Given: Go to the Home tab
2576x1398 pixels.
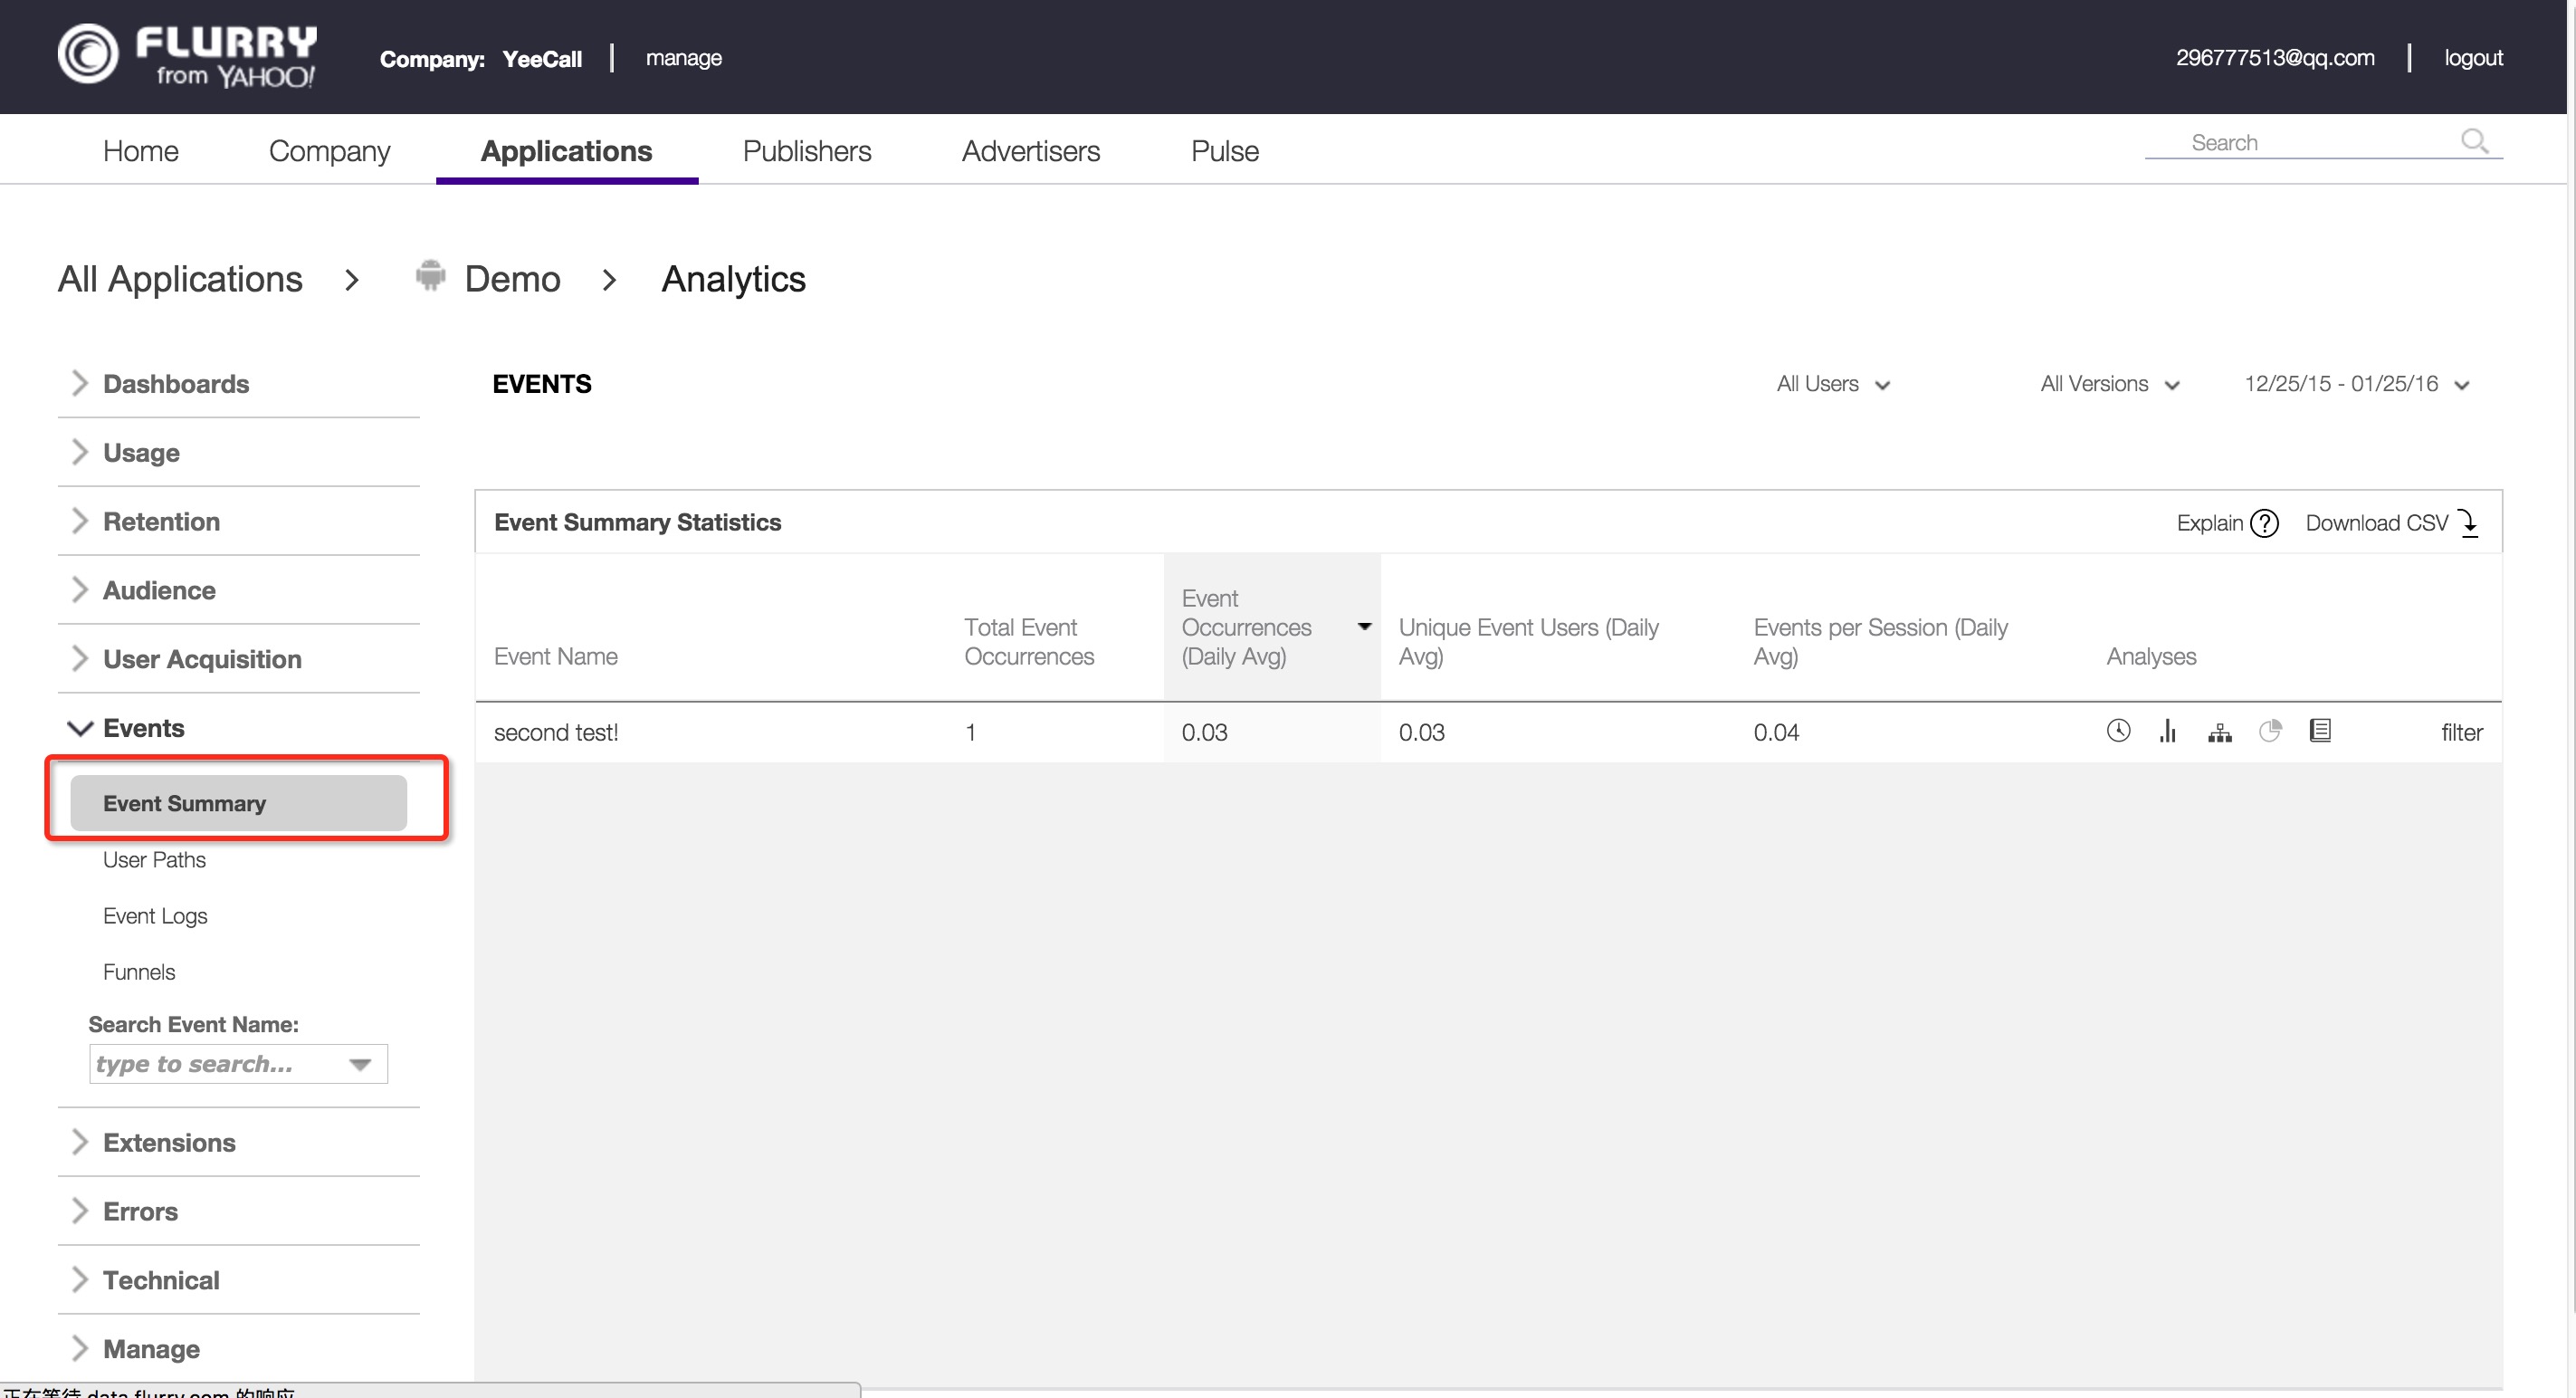Looking at the screenshot, I should pyautogui.click(x=141, y=151).
